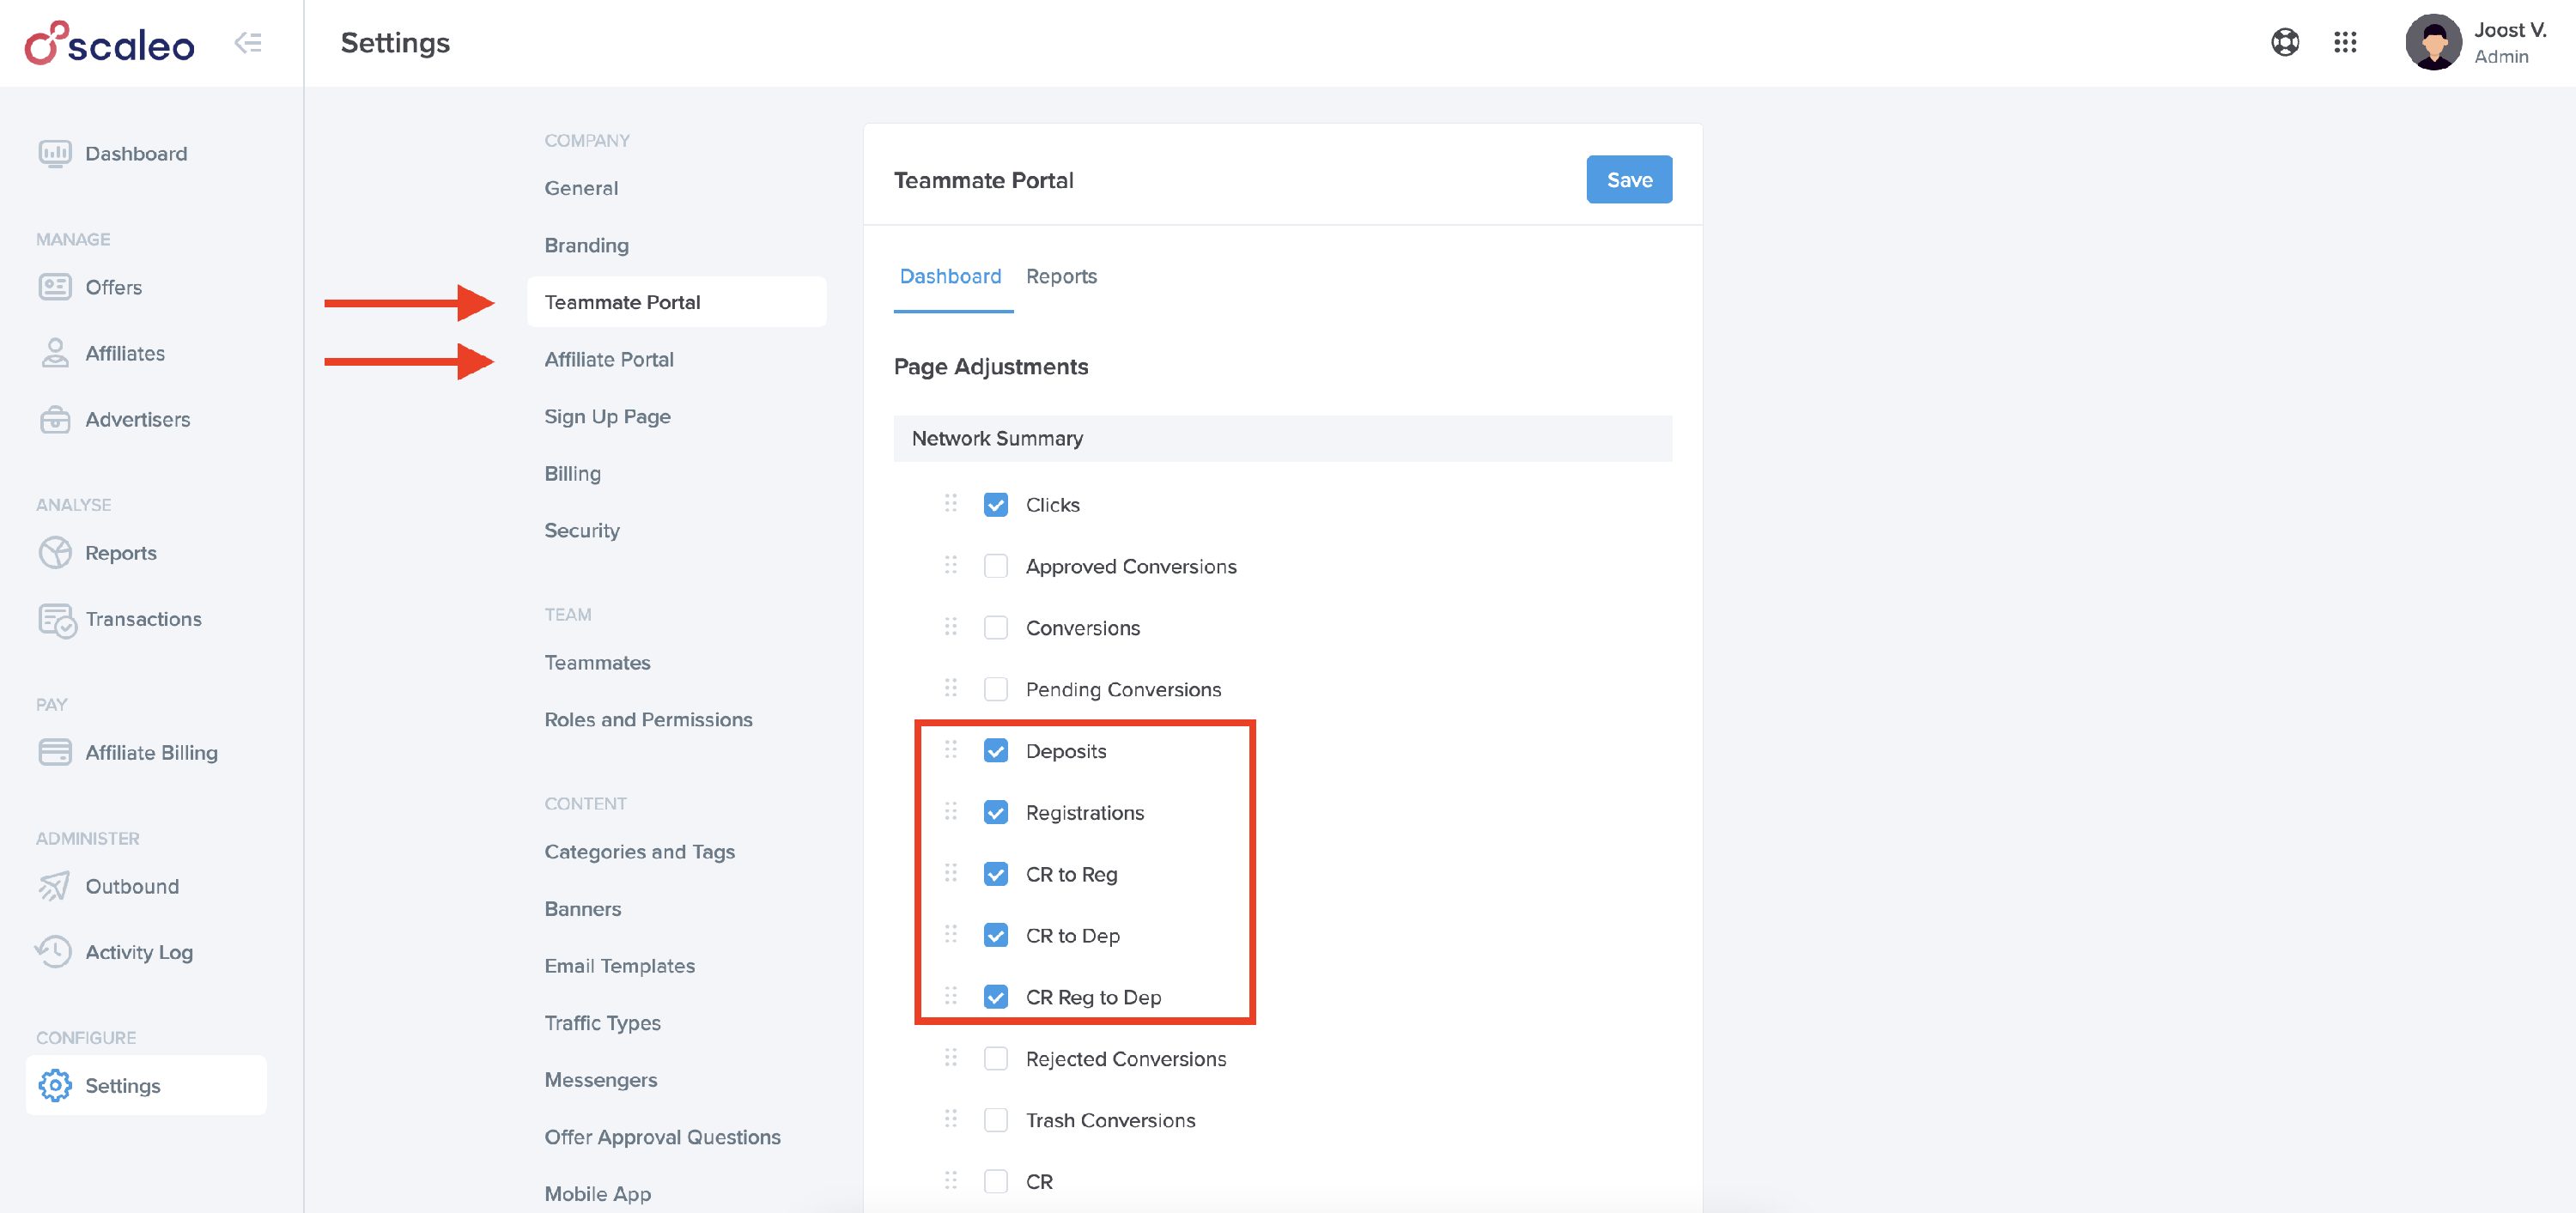
Task: Open Affiliate Portal settings page
Action: click(x=610, y=358)
